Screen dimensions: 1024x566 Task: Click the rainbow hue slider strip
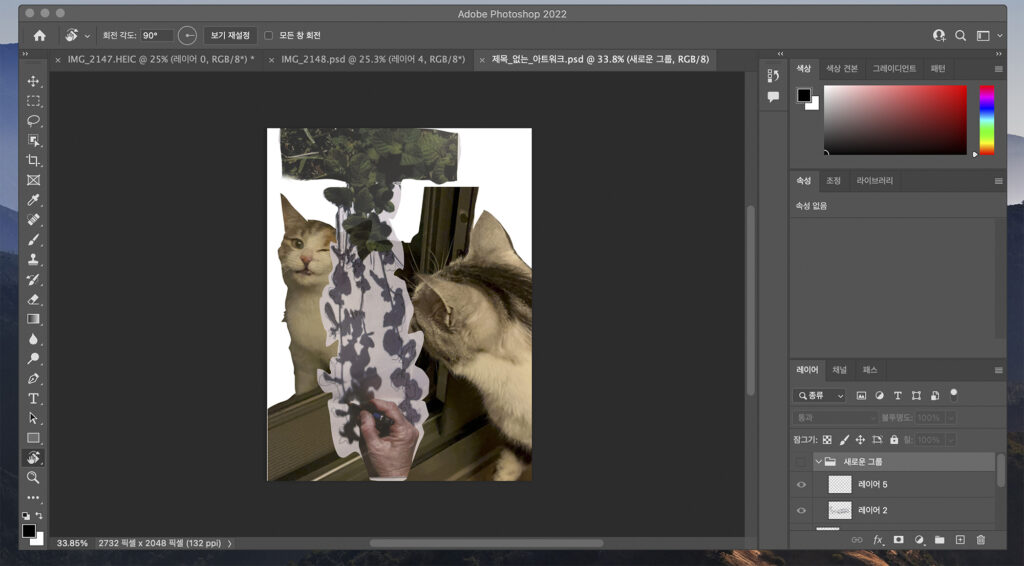[986, 120]
